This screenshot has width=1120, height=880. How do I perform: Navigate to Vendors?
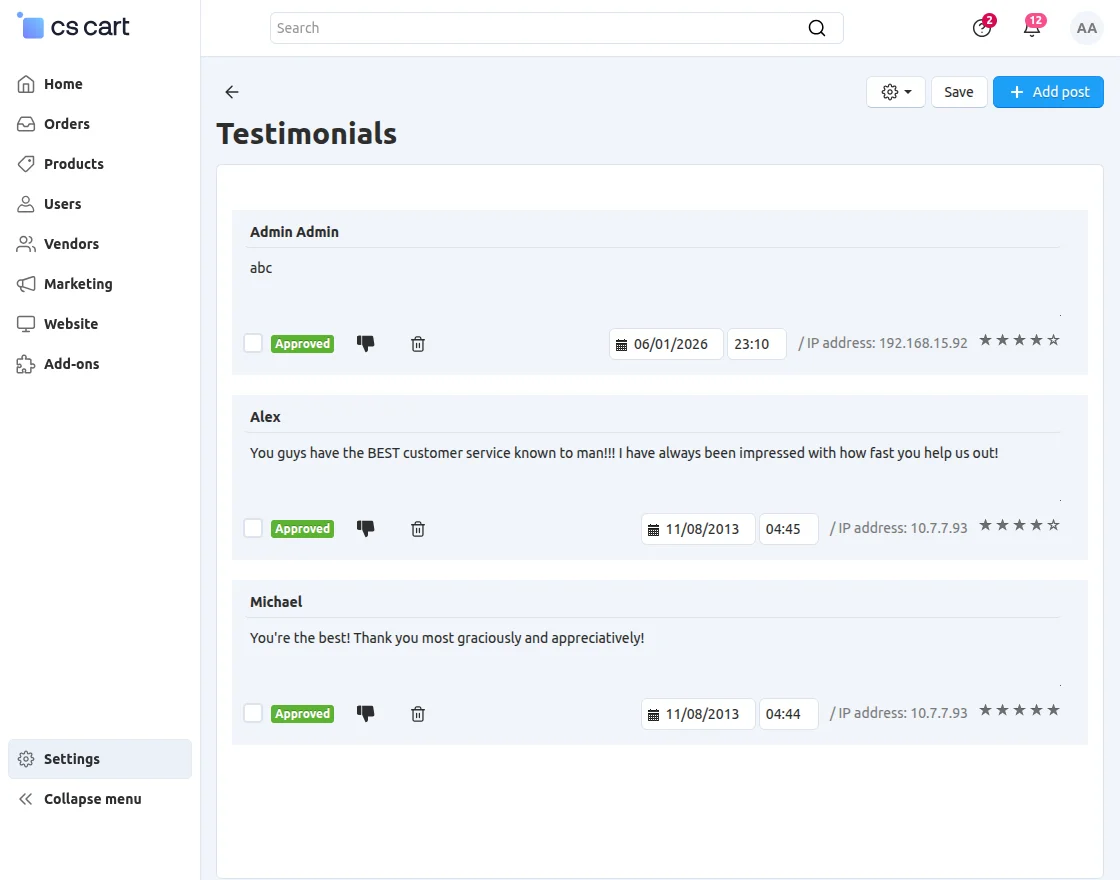(x=71, y=244)
